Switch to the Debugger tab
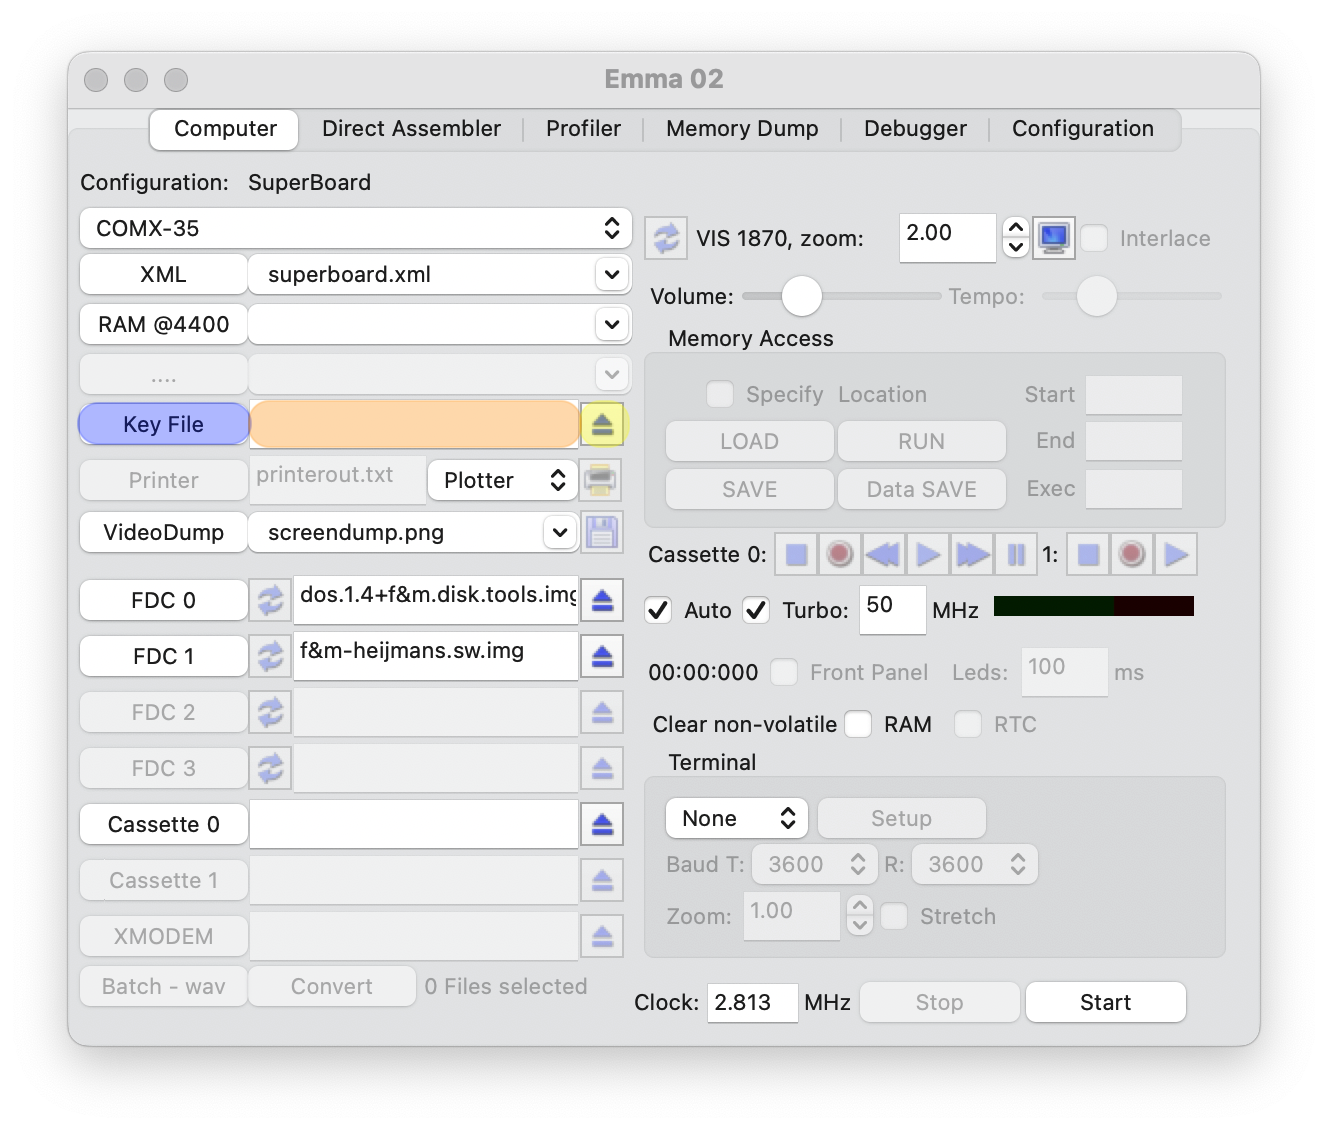Screen dimensions: 1328x1130 point(915,129)
